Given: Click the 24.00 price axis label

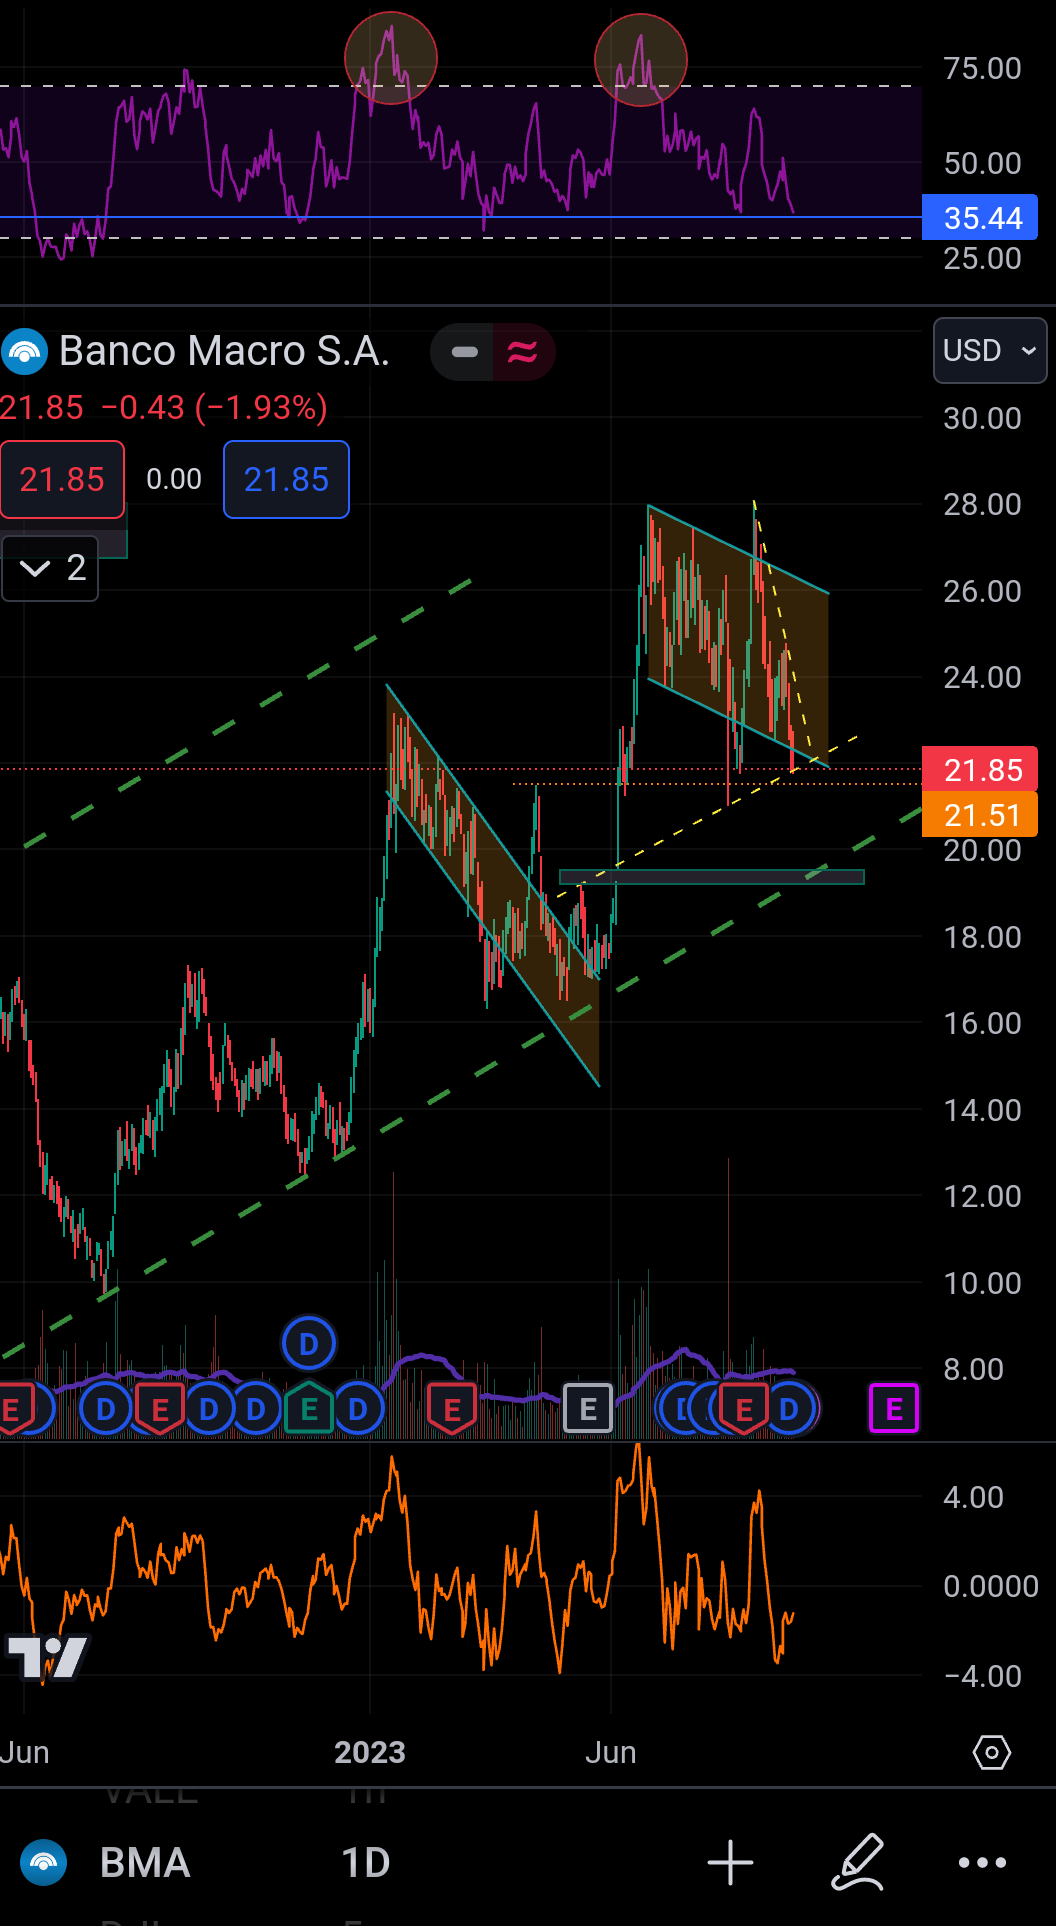Looking at the screenshot, I should pos(982,677).
